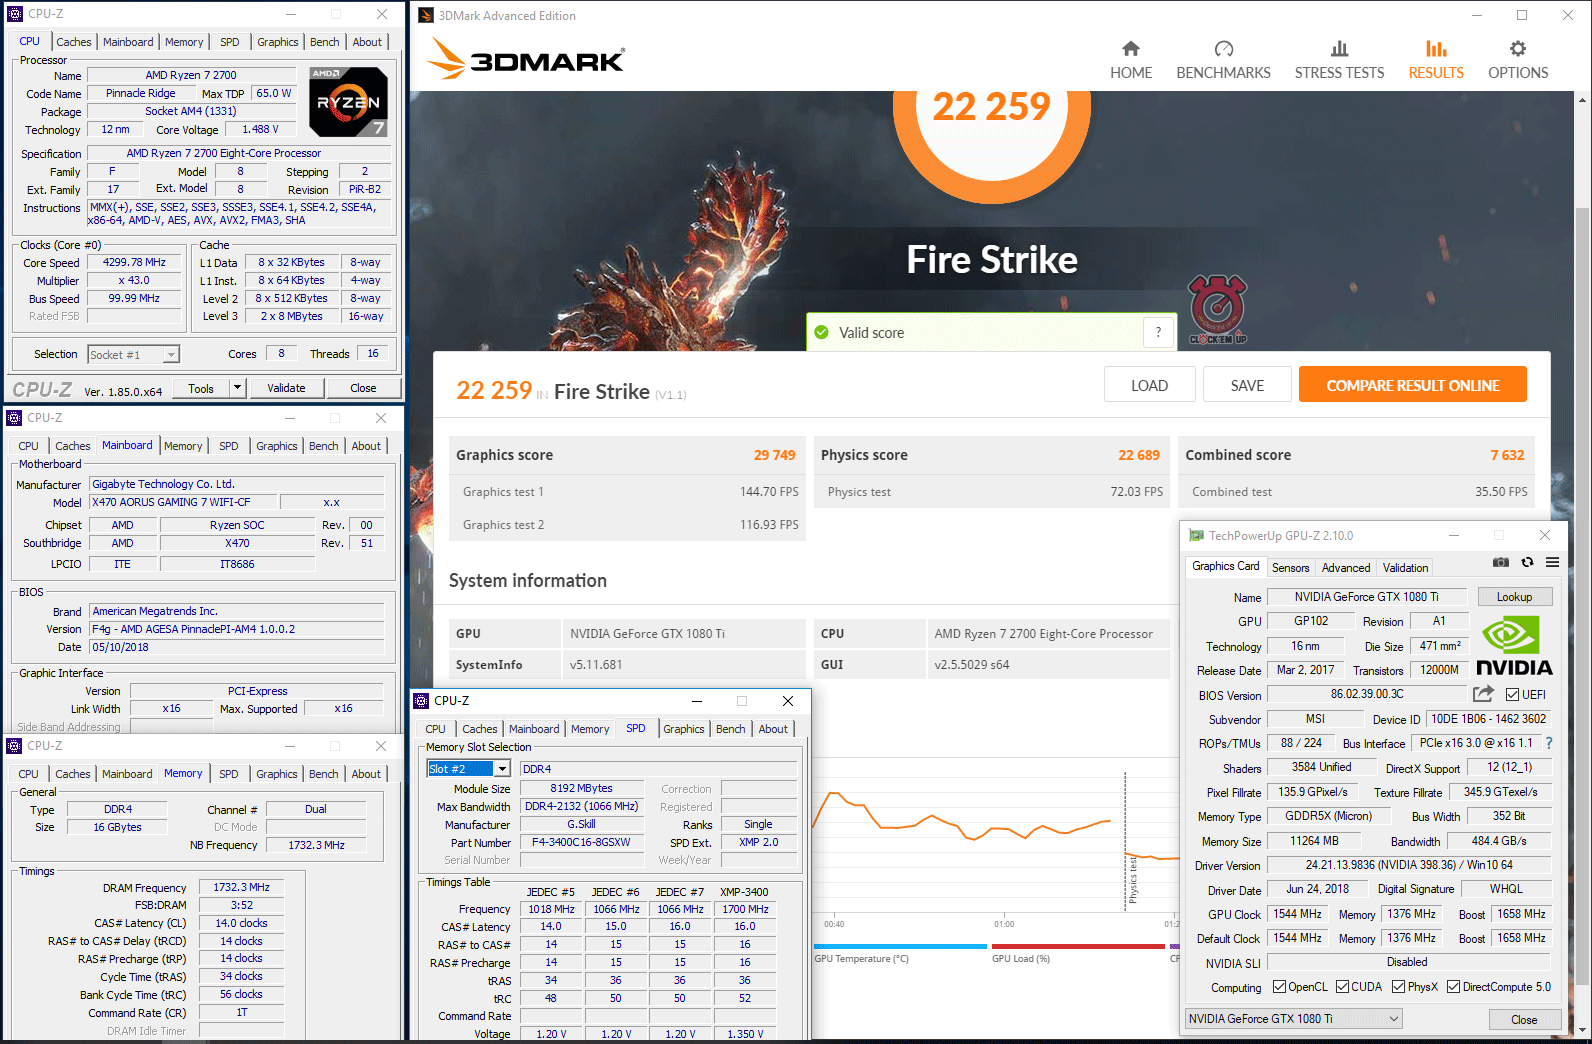The image size is (1592, 1044).
Task: Open the 3DMark Home page
Action: click(1130, 60)
